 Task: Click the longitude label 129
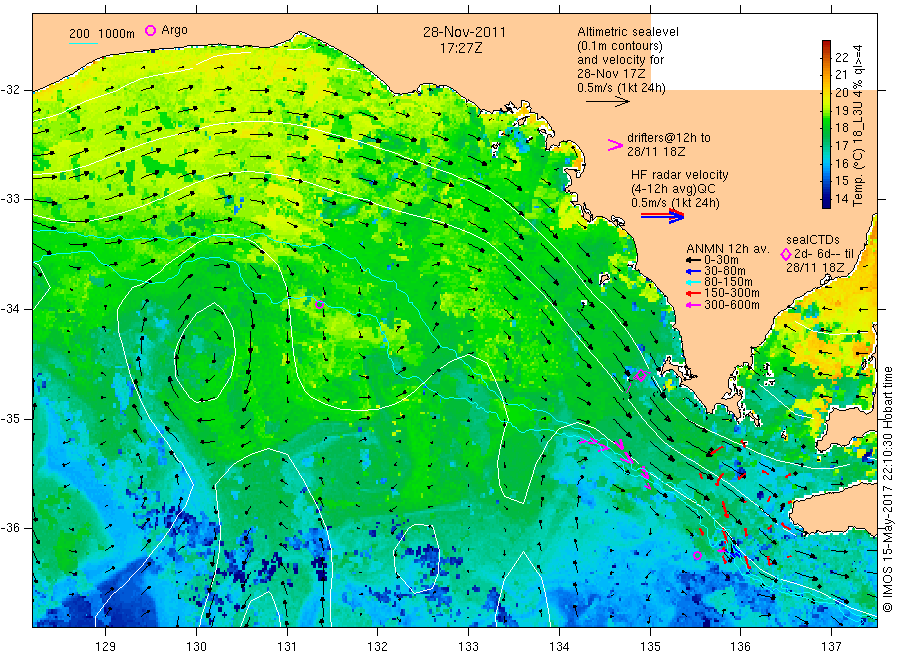click(106, 647)
